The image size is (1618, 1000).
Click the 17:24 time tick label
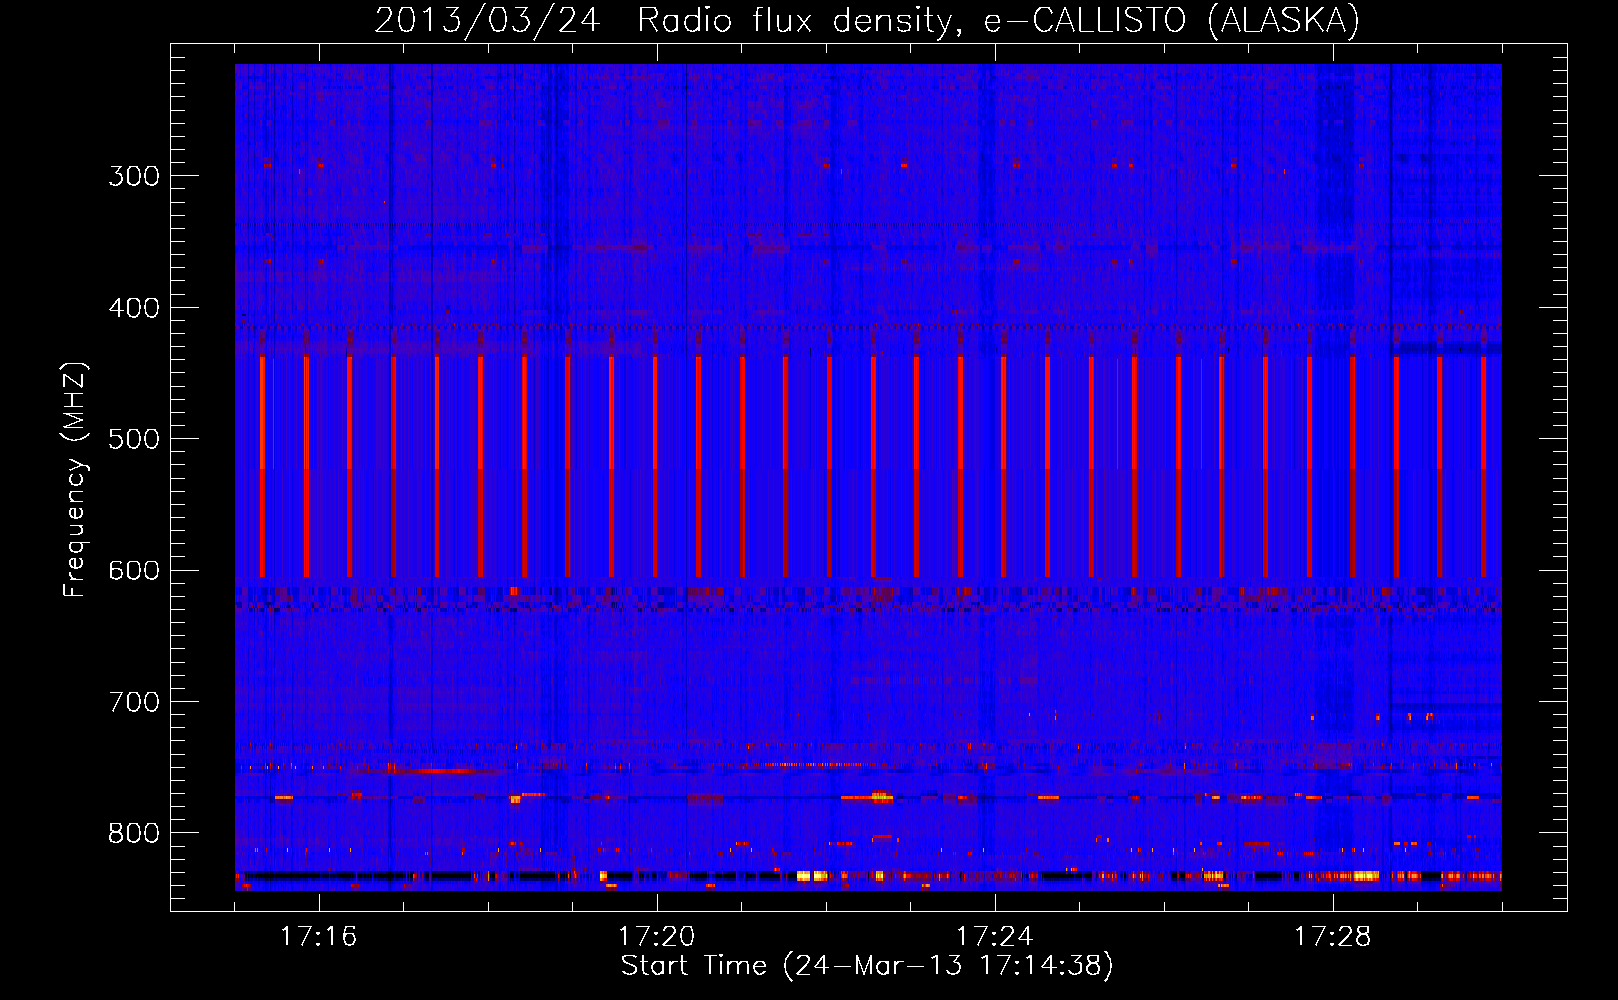click(995, 937)
